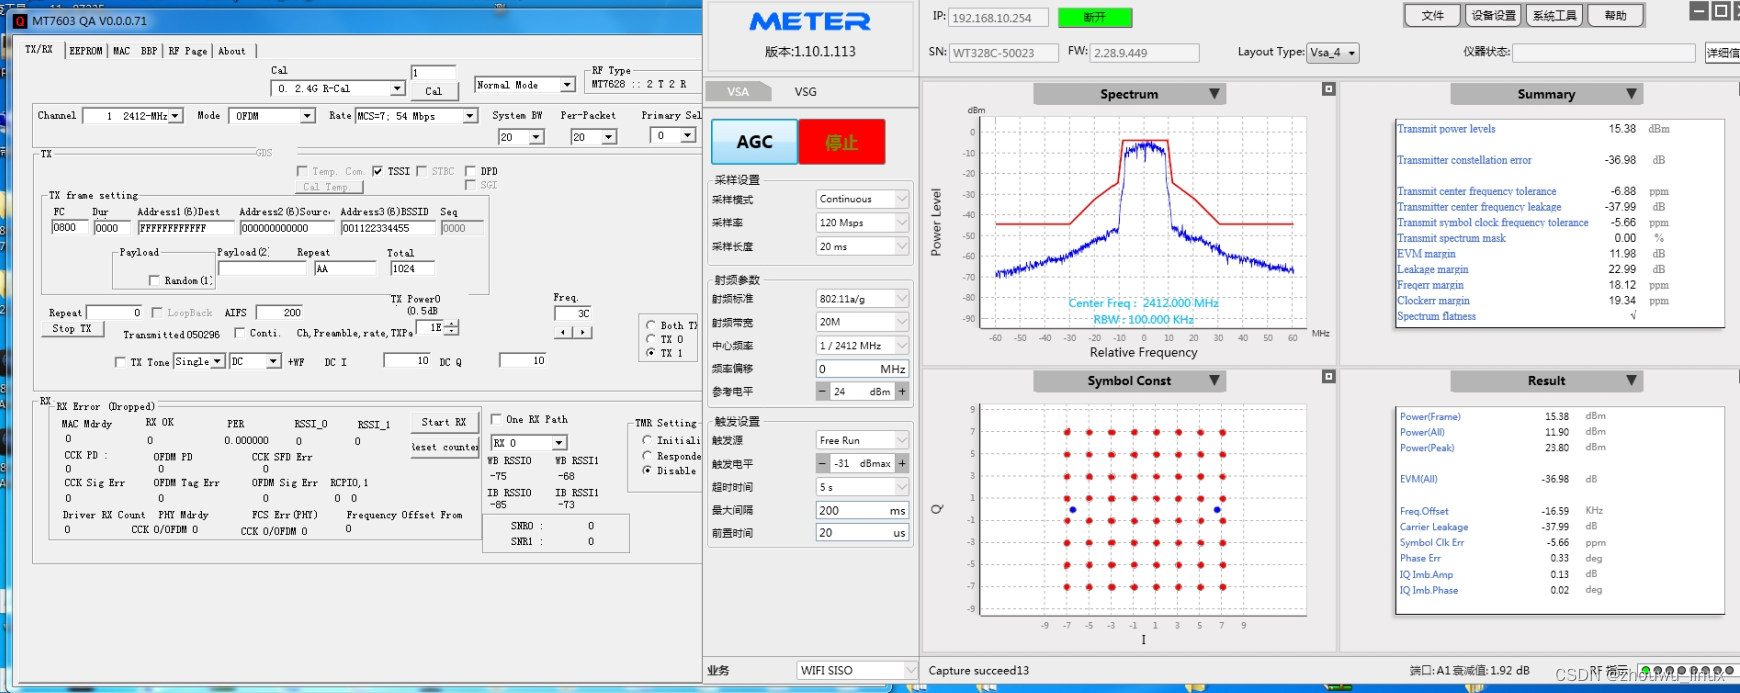The height and width of the screenshot is (693, 1740).
Task: Open the 文件 menu
Action: pos(1432,15)
